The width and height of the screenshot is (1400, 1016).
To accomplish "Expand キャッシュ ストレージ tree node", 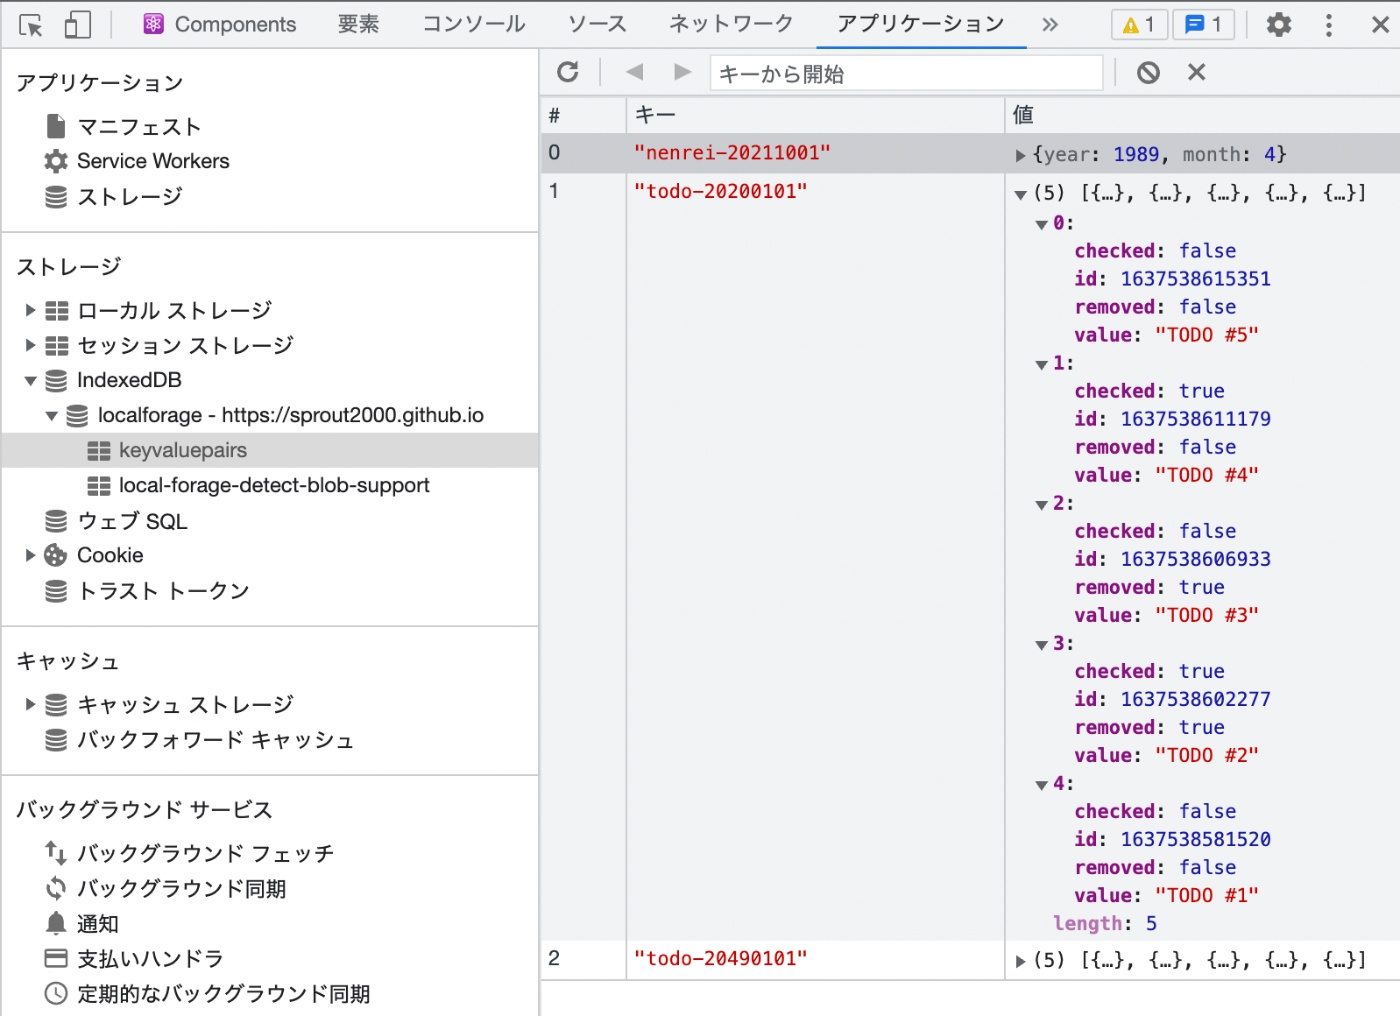I will coord(31,705).
